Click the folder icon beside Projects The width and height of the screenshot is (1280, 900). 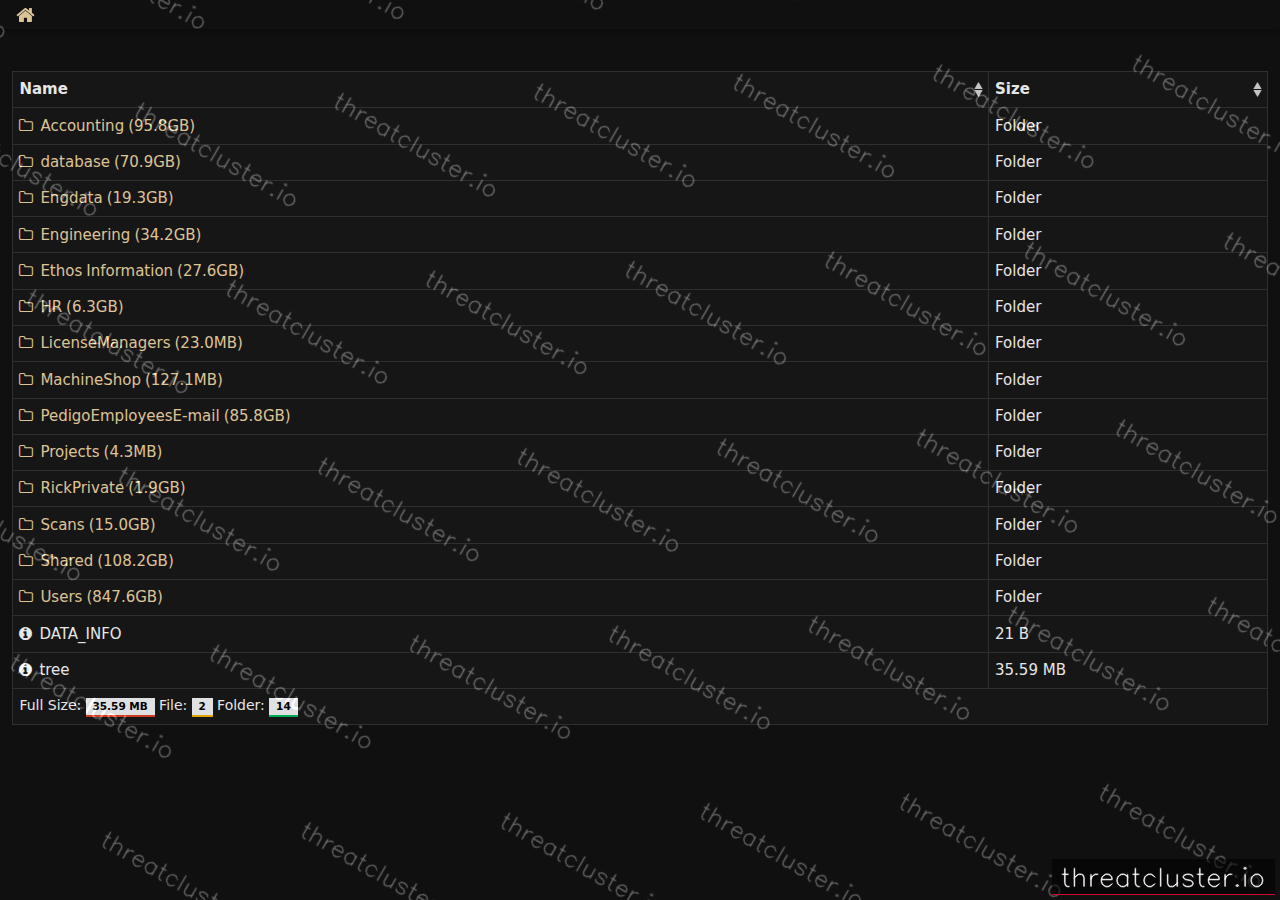coord(26,451)
